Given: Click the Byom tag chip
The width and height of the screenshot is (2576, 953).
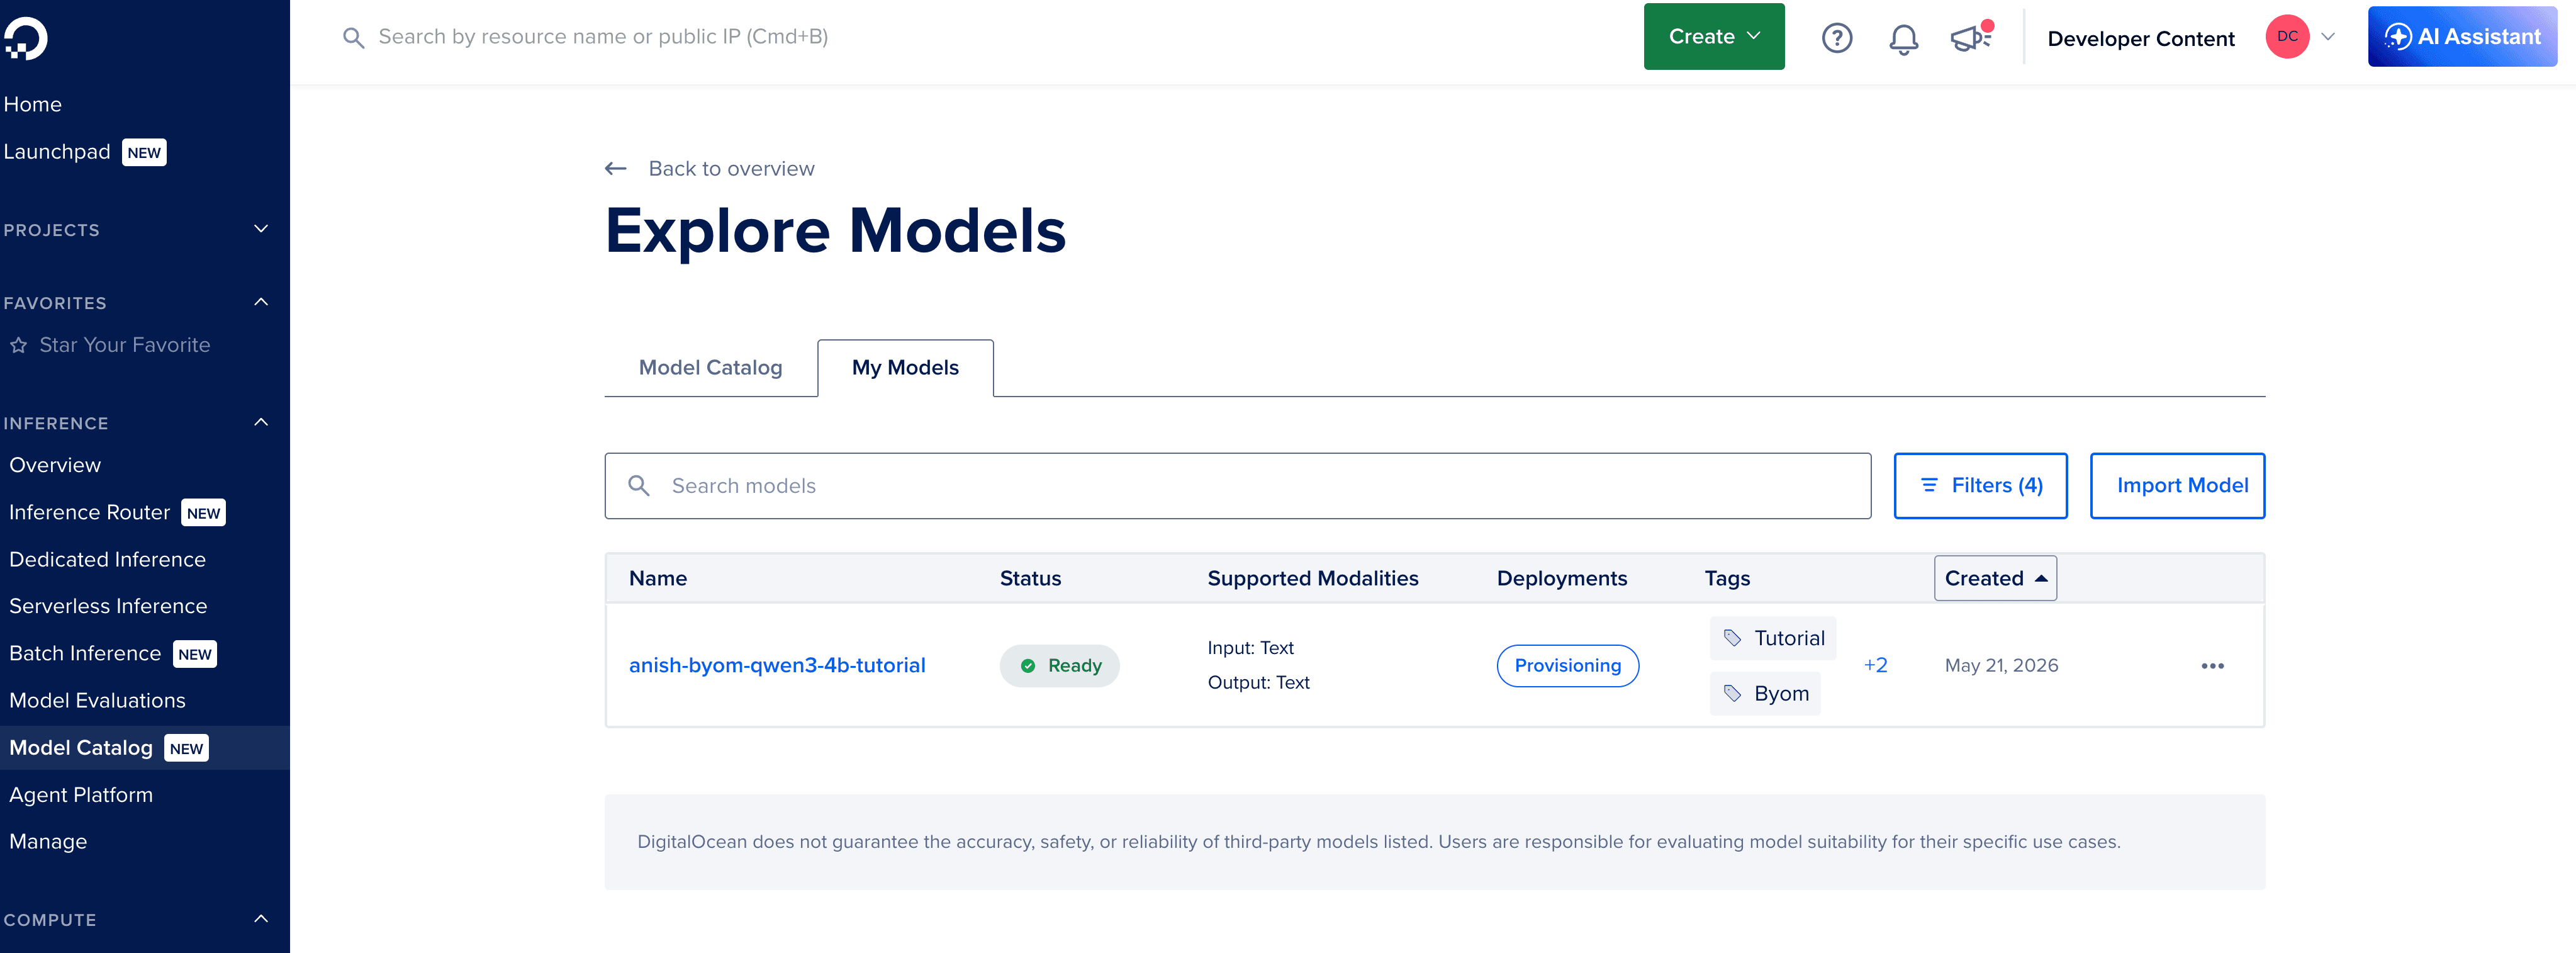Looking at the screenshot, I should [1764, 694].
